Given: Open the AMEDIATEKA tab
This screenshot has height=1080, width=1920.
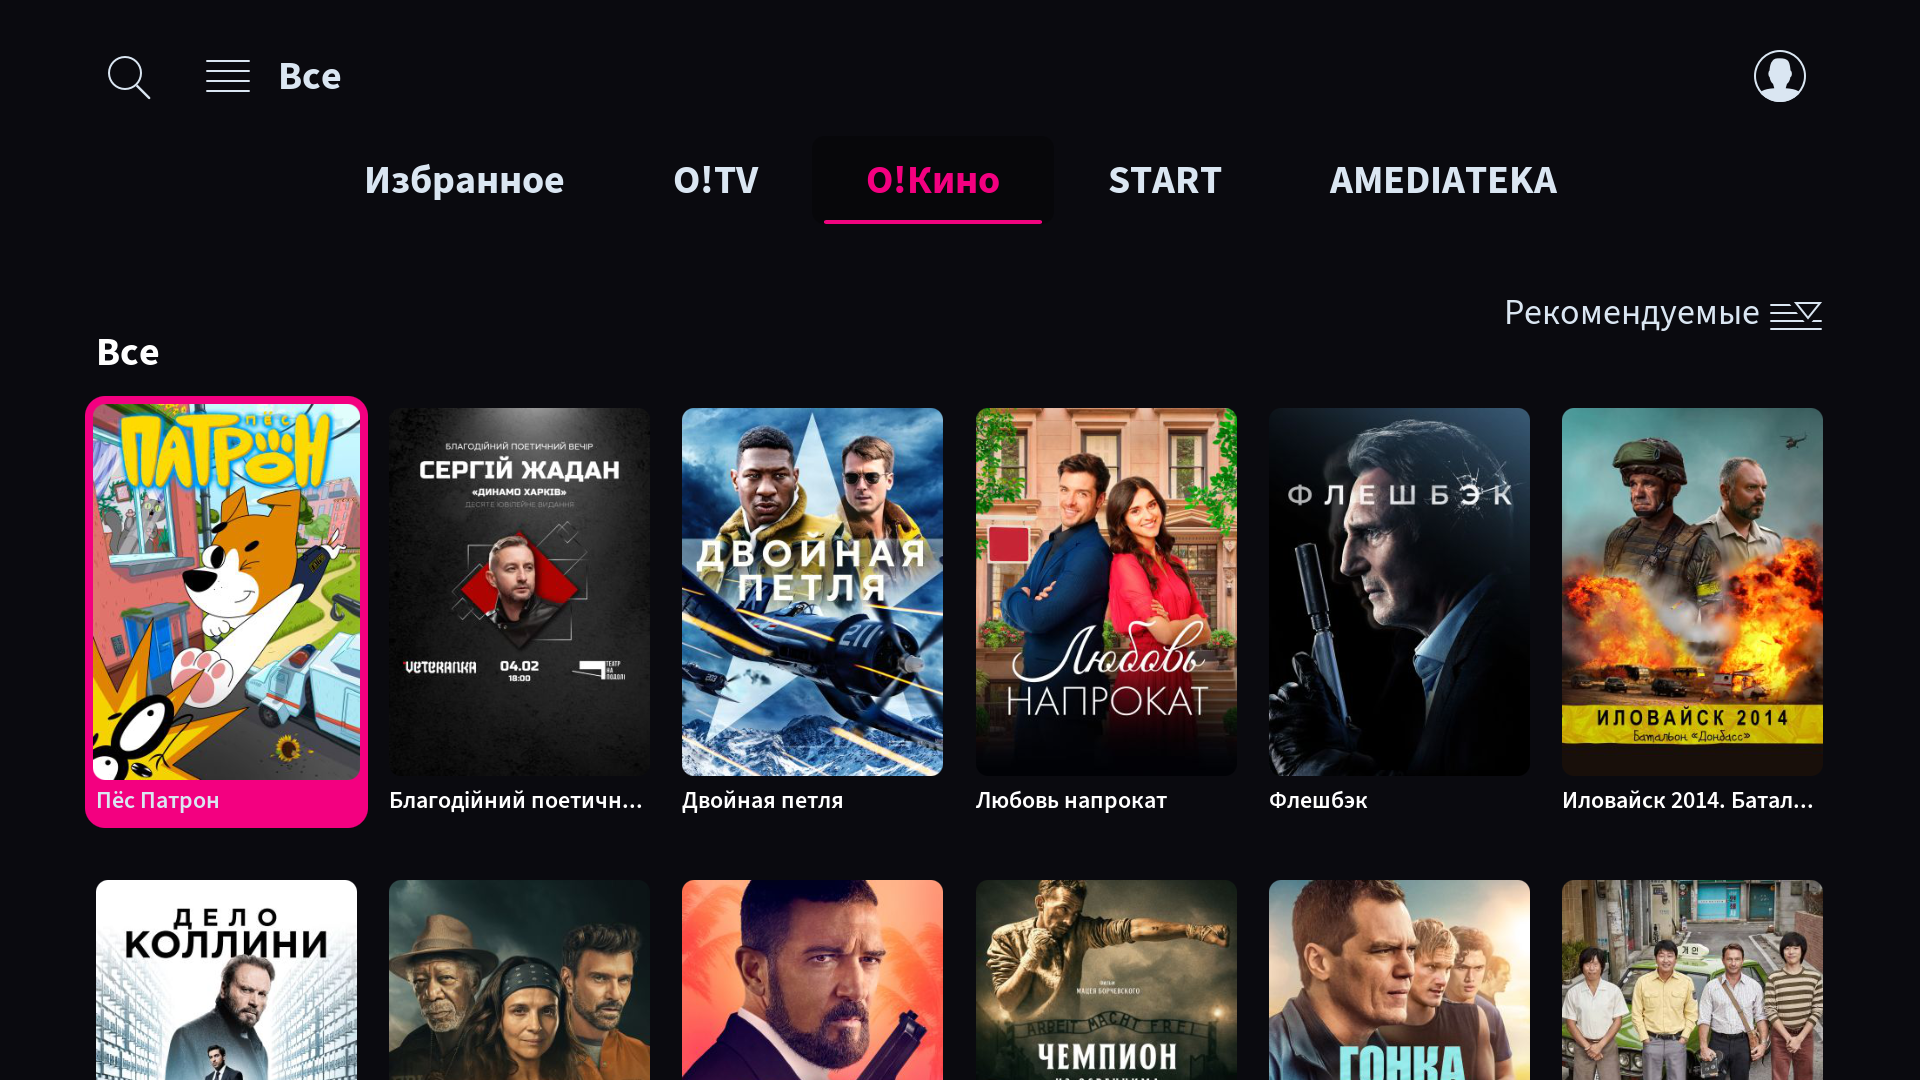Looking at the screenshot, I should [1443, 180].
